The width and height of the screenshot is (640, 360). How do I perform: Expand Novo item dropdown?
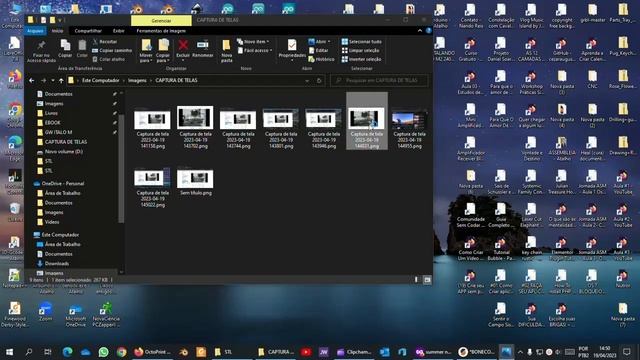click(253, 42)
